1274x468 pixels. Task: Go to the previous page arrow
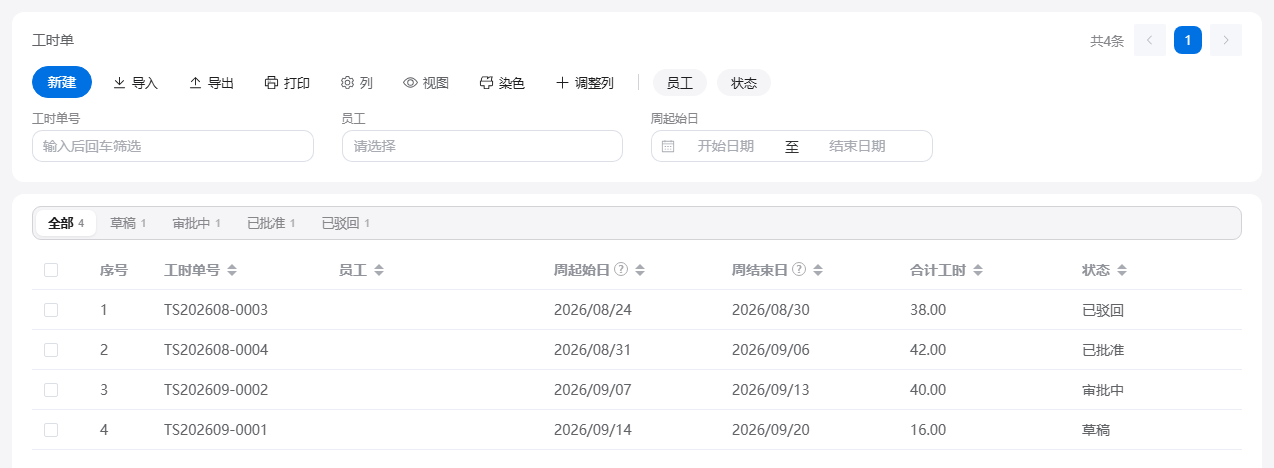[x=1150, y=40]
